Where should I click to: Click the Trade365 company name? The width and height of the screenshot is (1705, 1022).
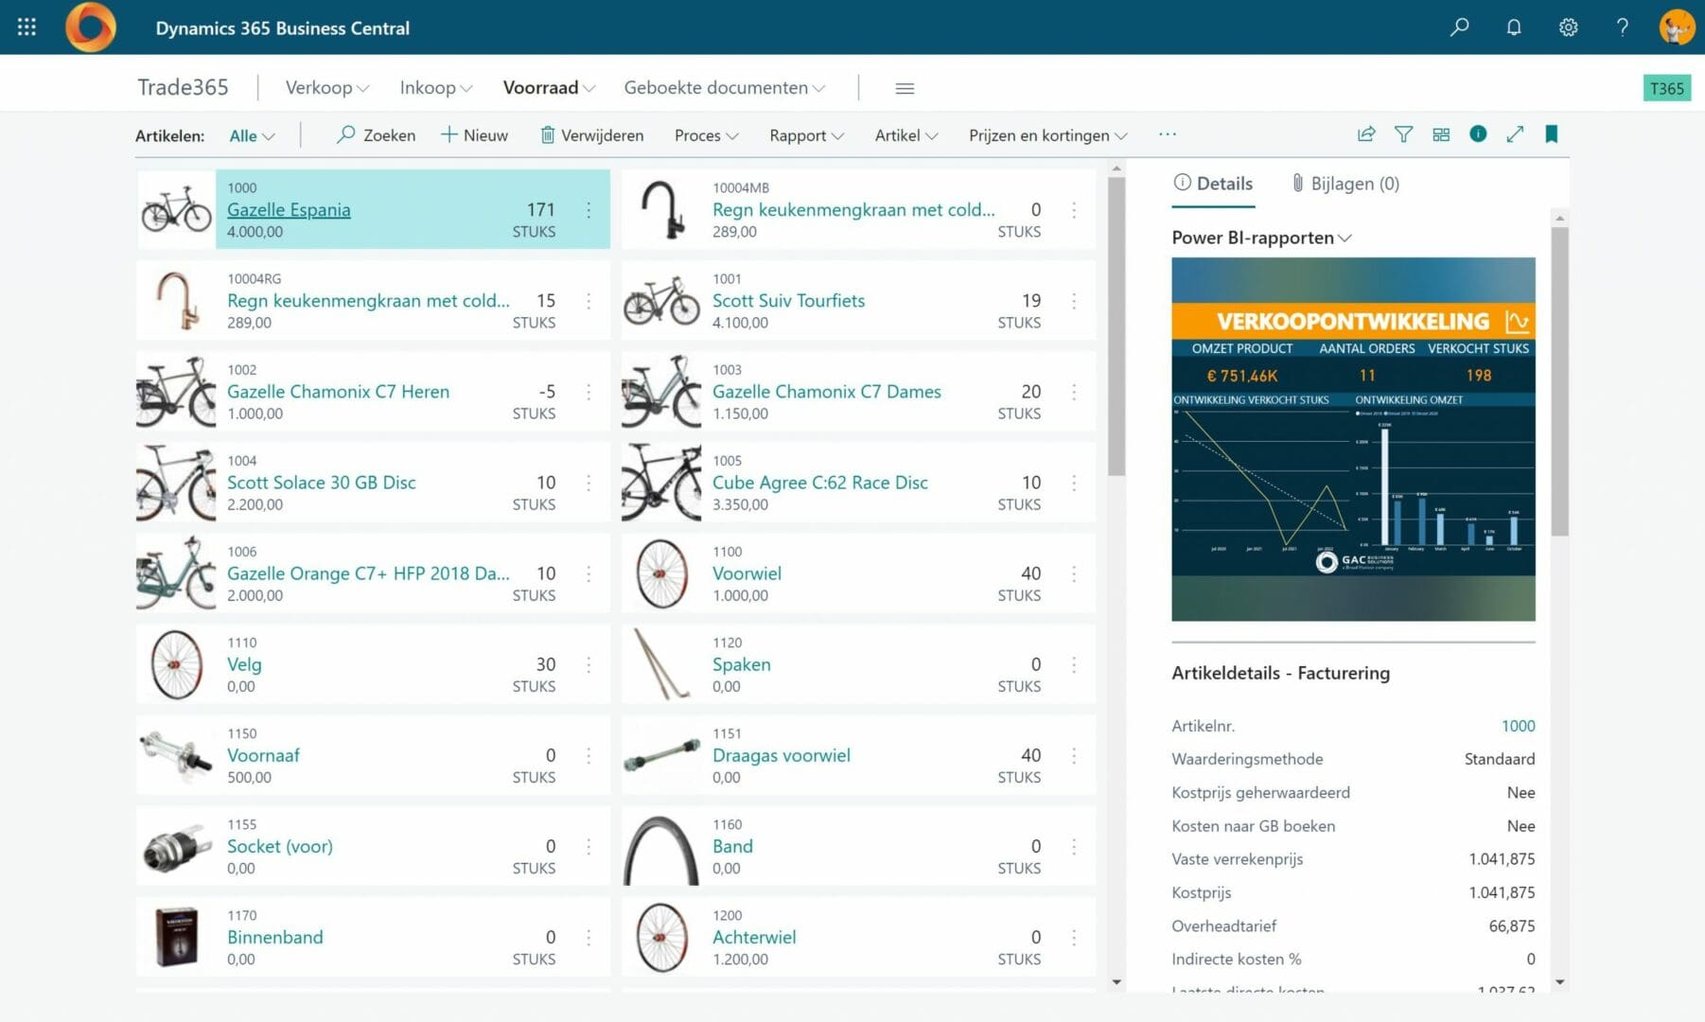(x=183, y=88)
